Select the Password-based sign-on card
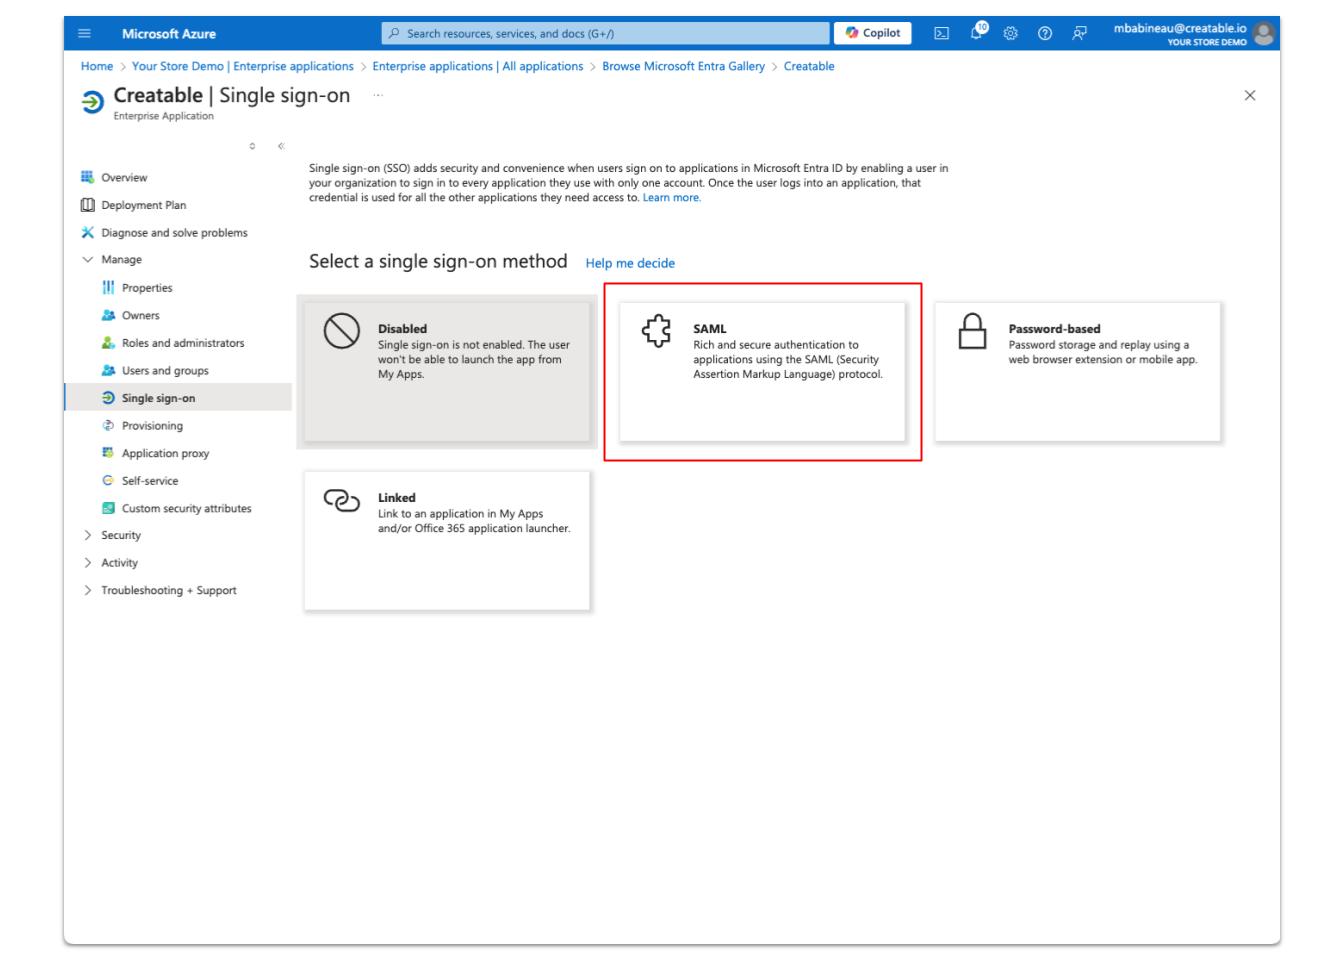Image resolution: width=1344 pixels, height=960 pixels. click(1078, 372)
